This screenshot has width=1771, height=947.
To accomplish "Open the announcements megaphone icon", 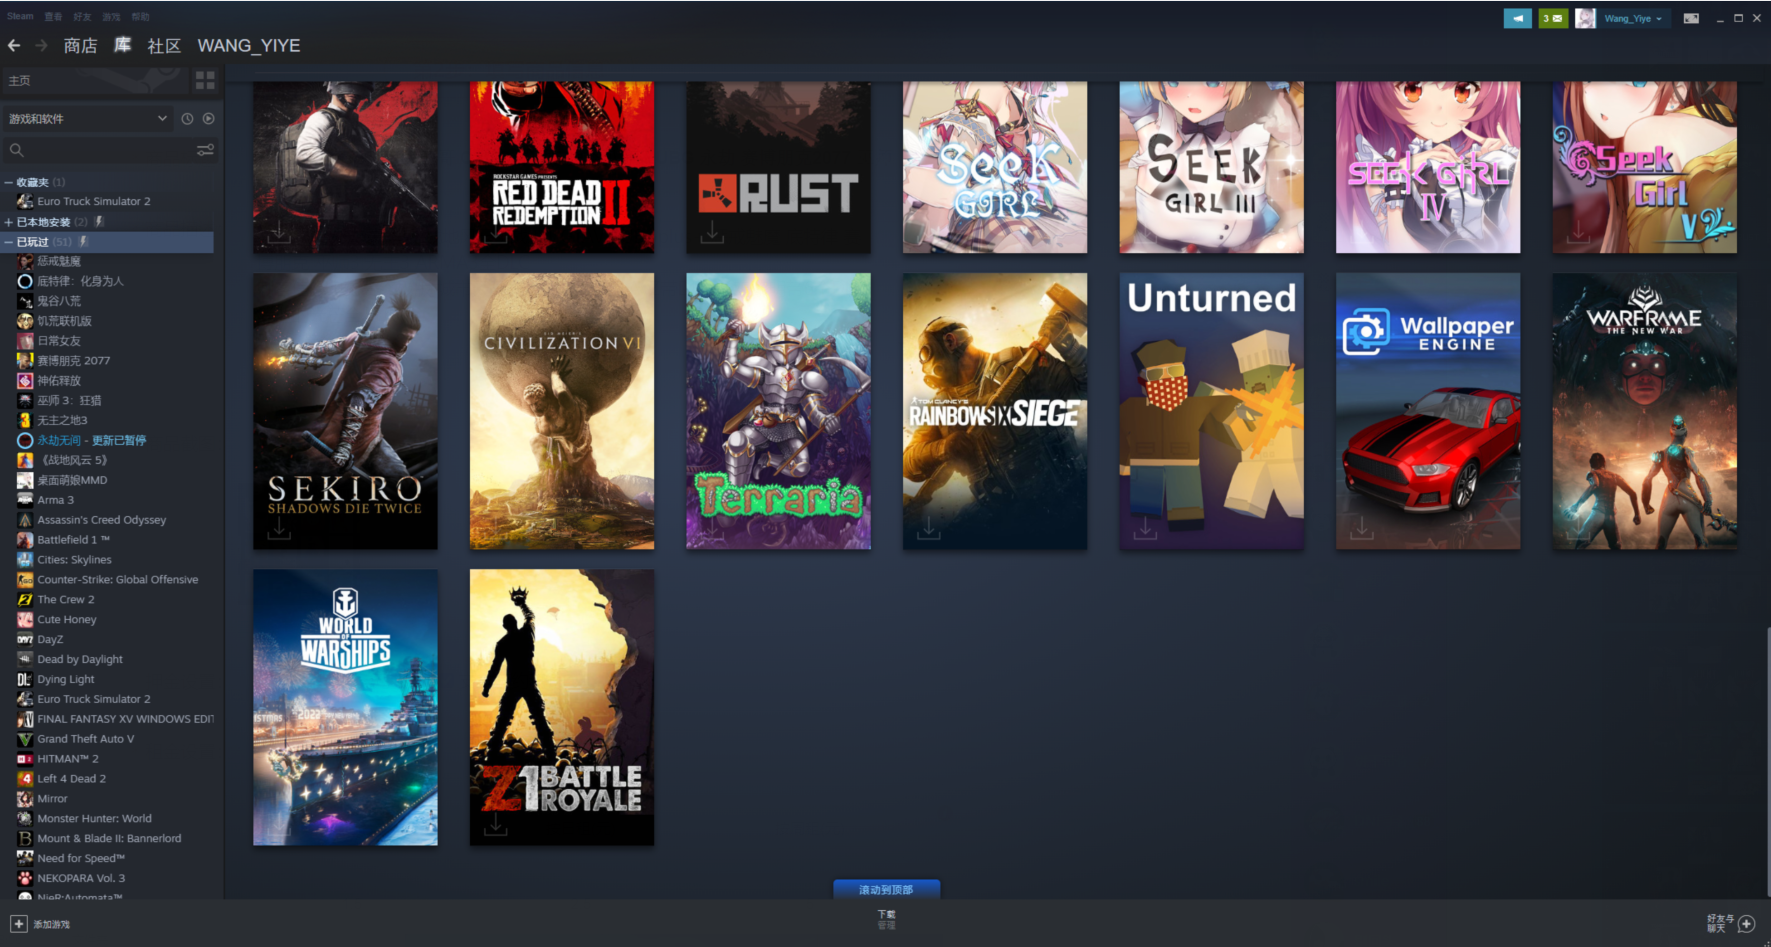I will [x=1517, y=18].
